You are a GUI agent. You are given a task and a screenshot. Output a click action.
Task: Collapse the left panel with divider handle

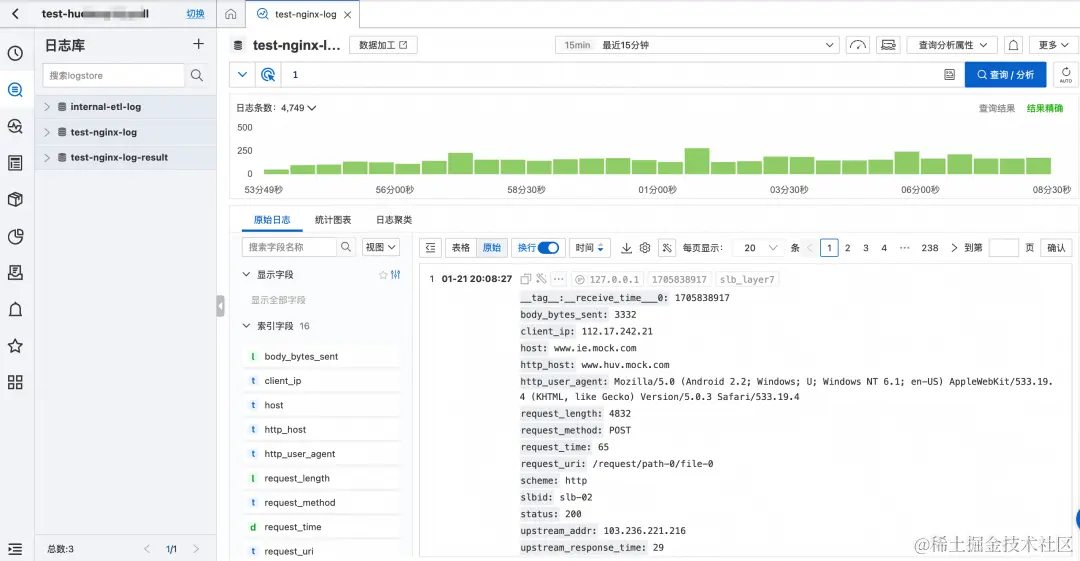(x=220, y=305)
